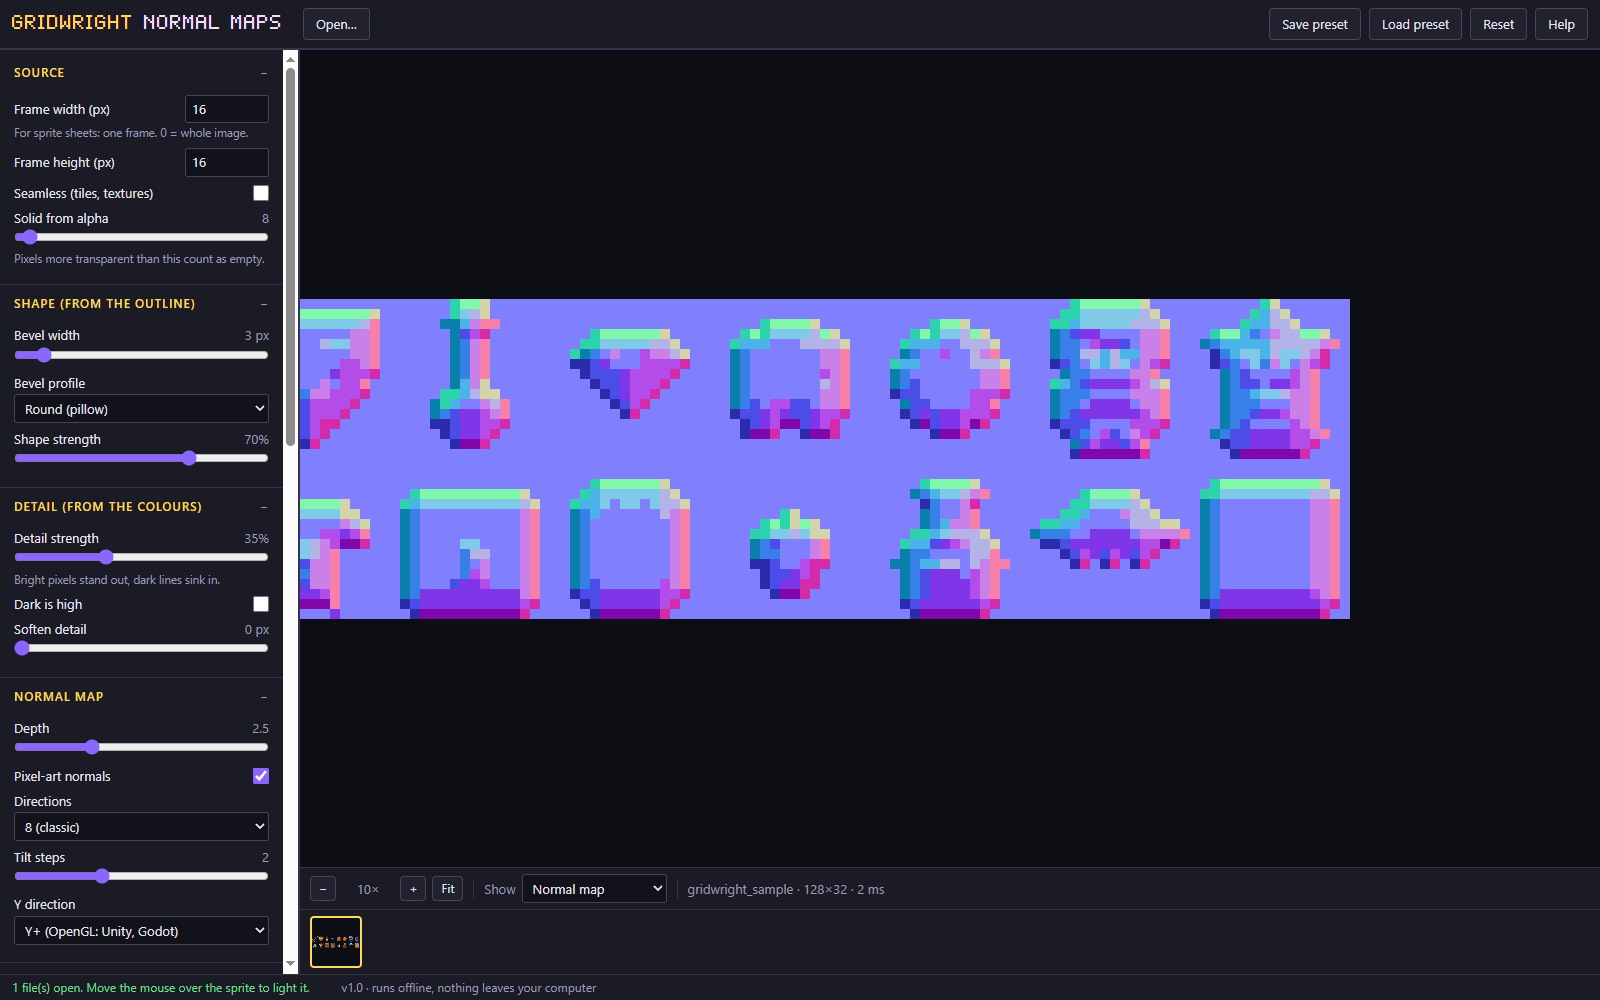Enable Seamless (tiles, textures) checkbox
The image size is (1600, 1000).
tap(261, 193)
